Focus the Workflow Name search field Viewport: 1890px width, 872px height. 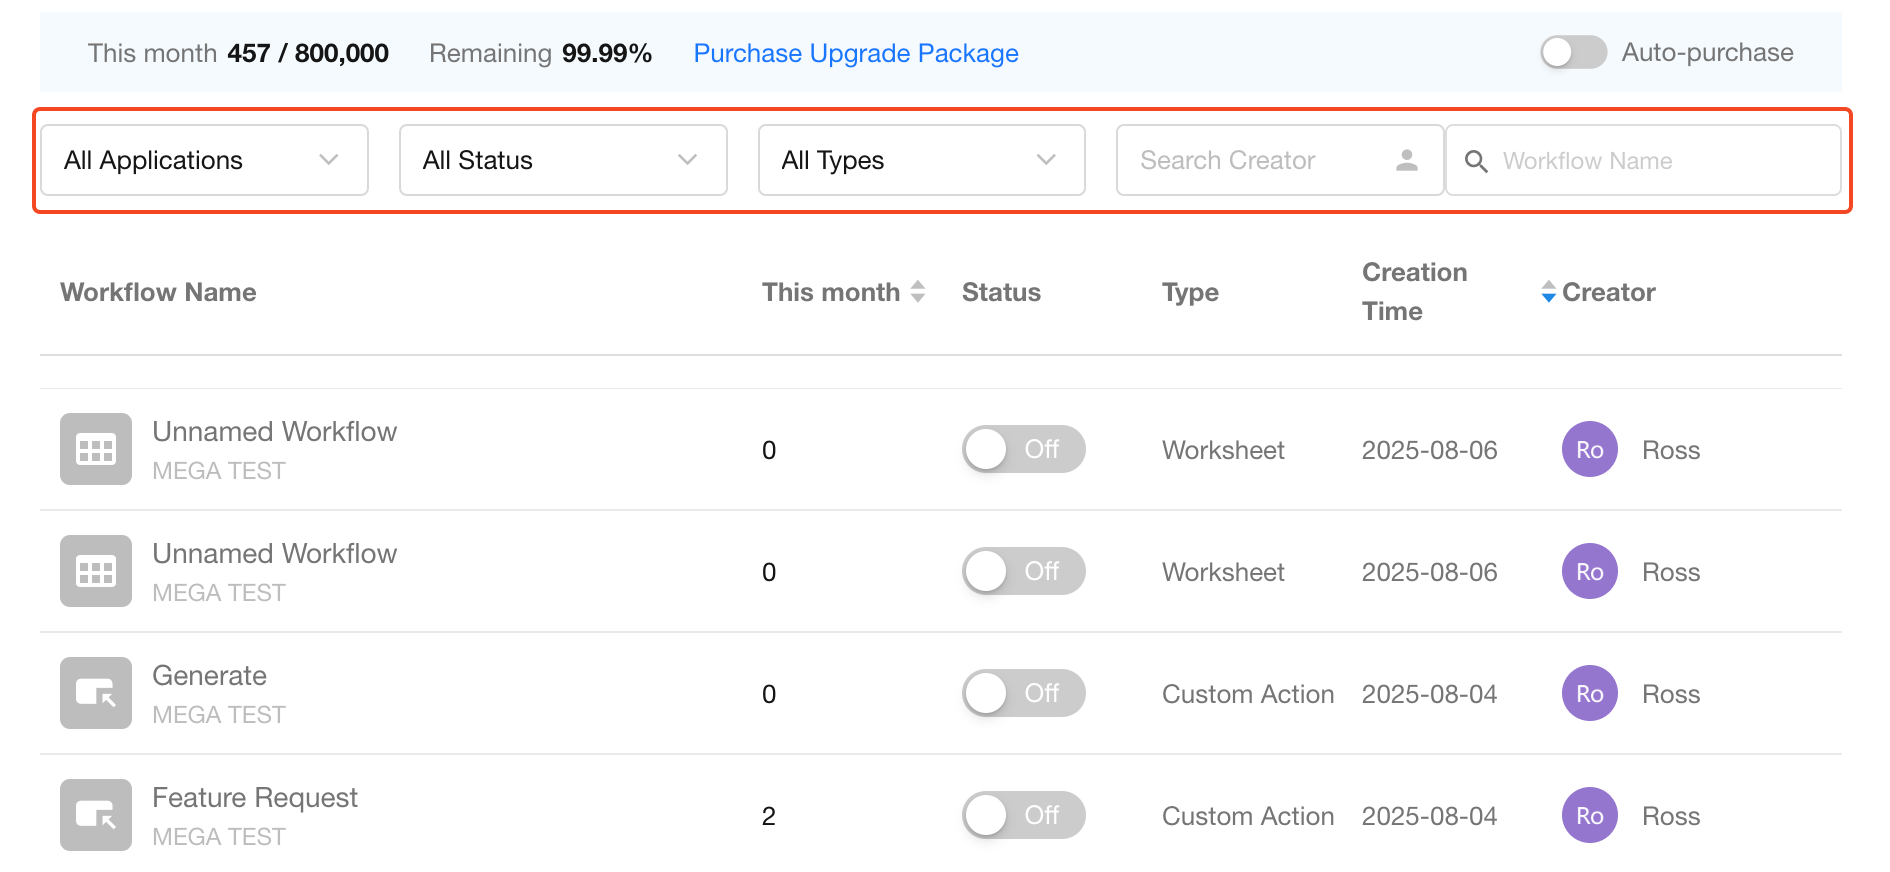click(1660, 161)
